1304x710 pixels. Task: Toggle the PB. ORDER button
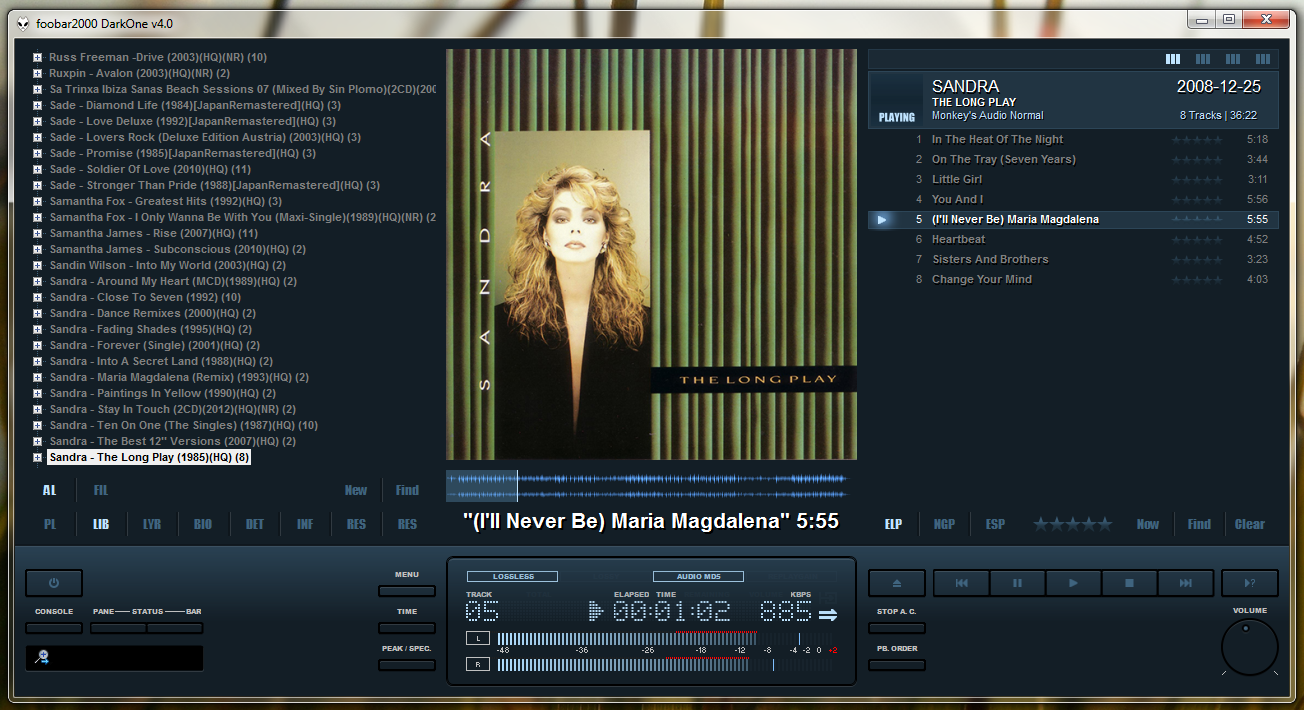coord(897,665)
